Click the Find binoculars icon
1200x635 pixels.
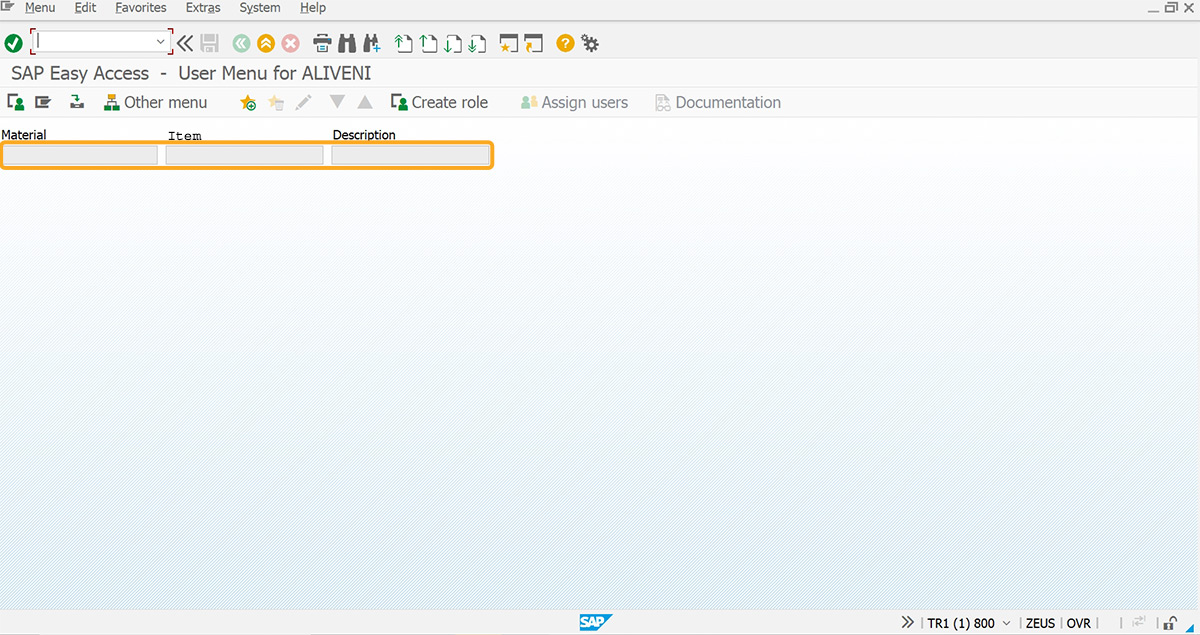pos(347,43)
